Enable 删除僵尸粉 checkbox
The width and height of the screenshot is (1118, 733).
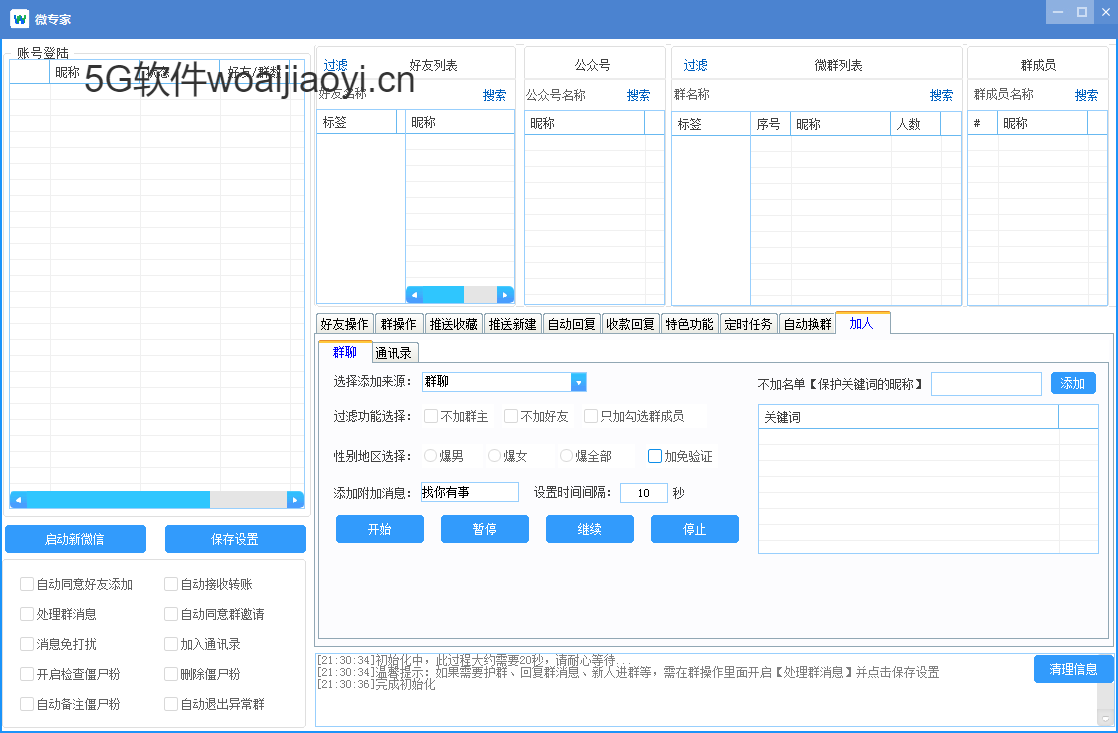tap(171, 674)
